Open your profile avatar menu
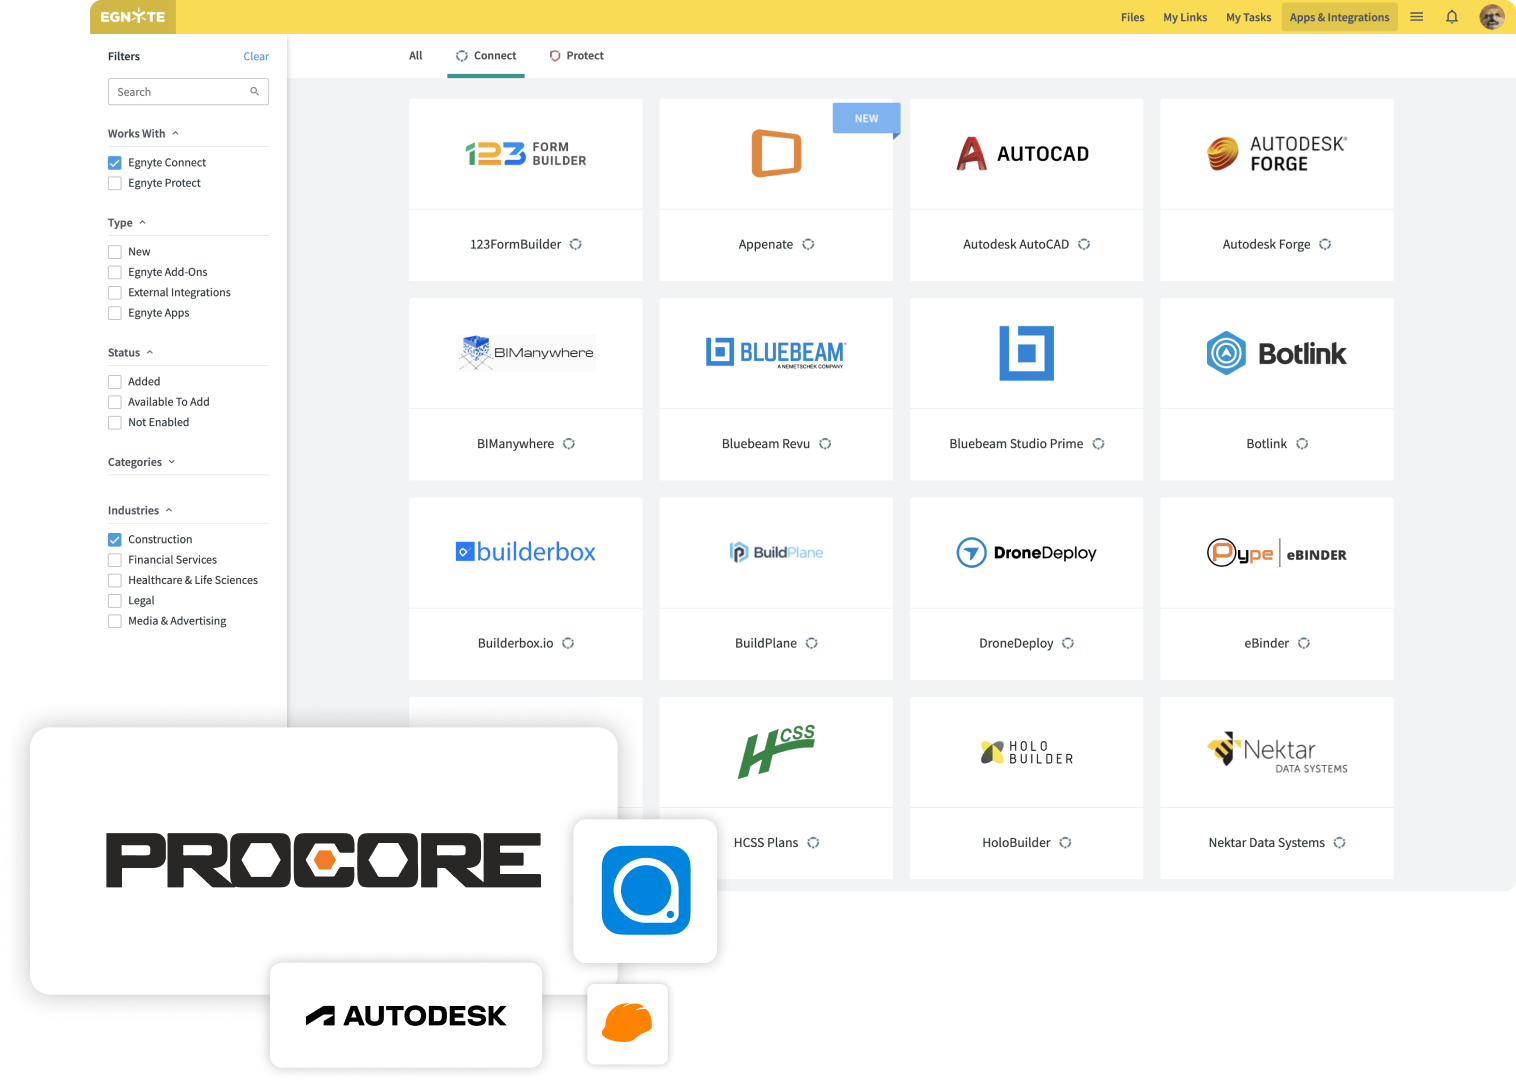The image size is (1516, 1082). [x=1491, y=16]
